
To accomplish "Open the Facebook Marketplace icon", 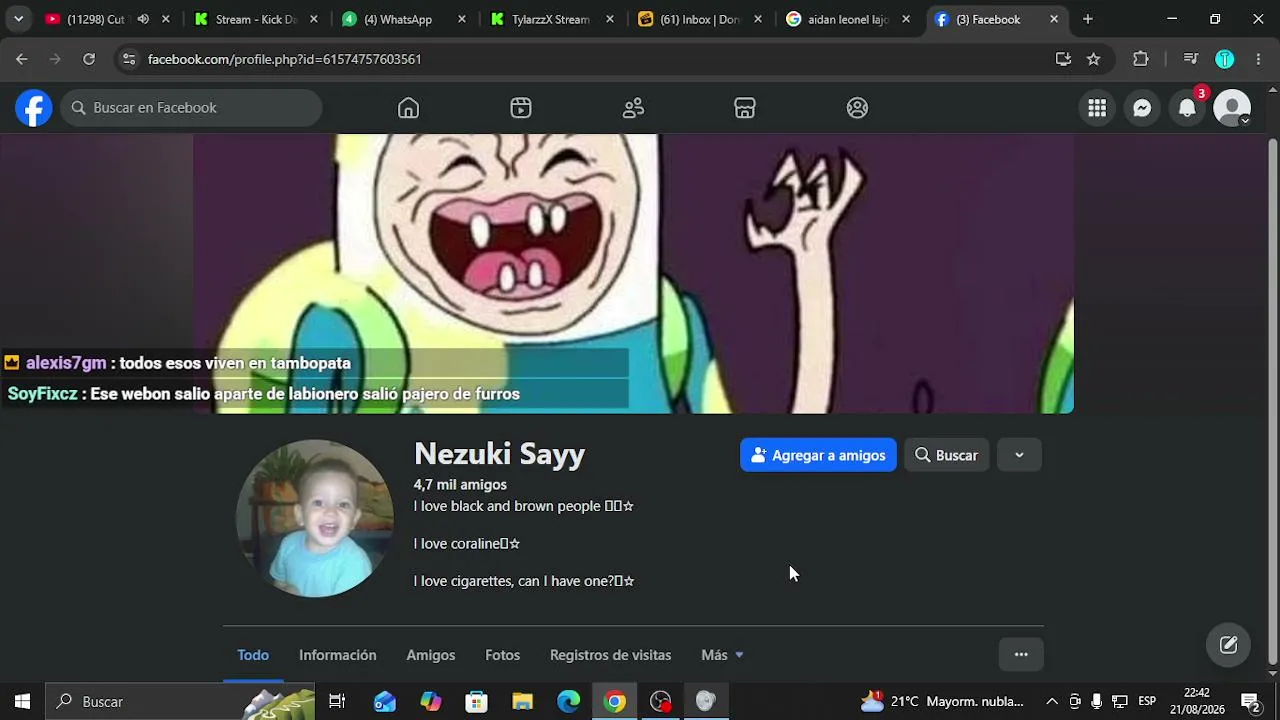I will (745, 108).
